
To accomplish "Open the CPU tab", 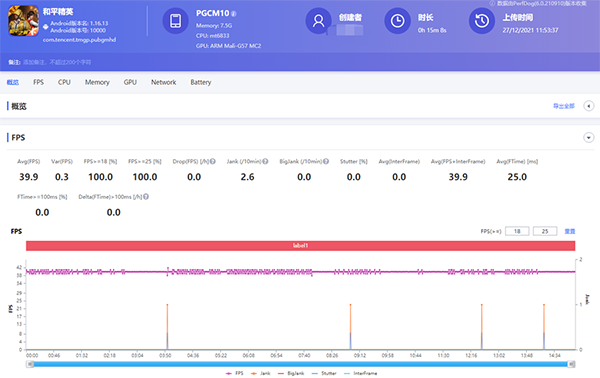I will tap(64, 82).
